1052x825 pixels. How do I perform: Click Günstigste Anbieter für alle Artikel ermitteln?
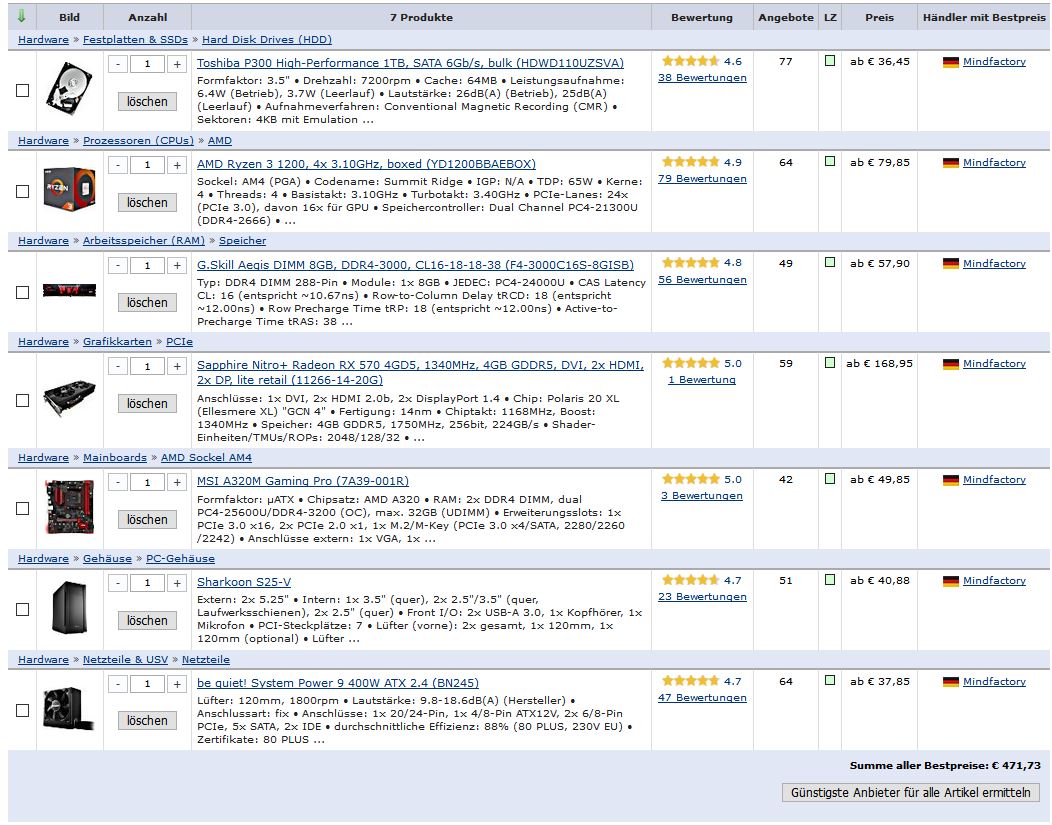pyautogui.click(x=910, y=792)
